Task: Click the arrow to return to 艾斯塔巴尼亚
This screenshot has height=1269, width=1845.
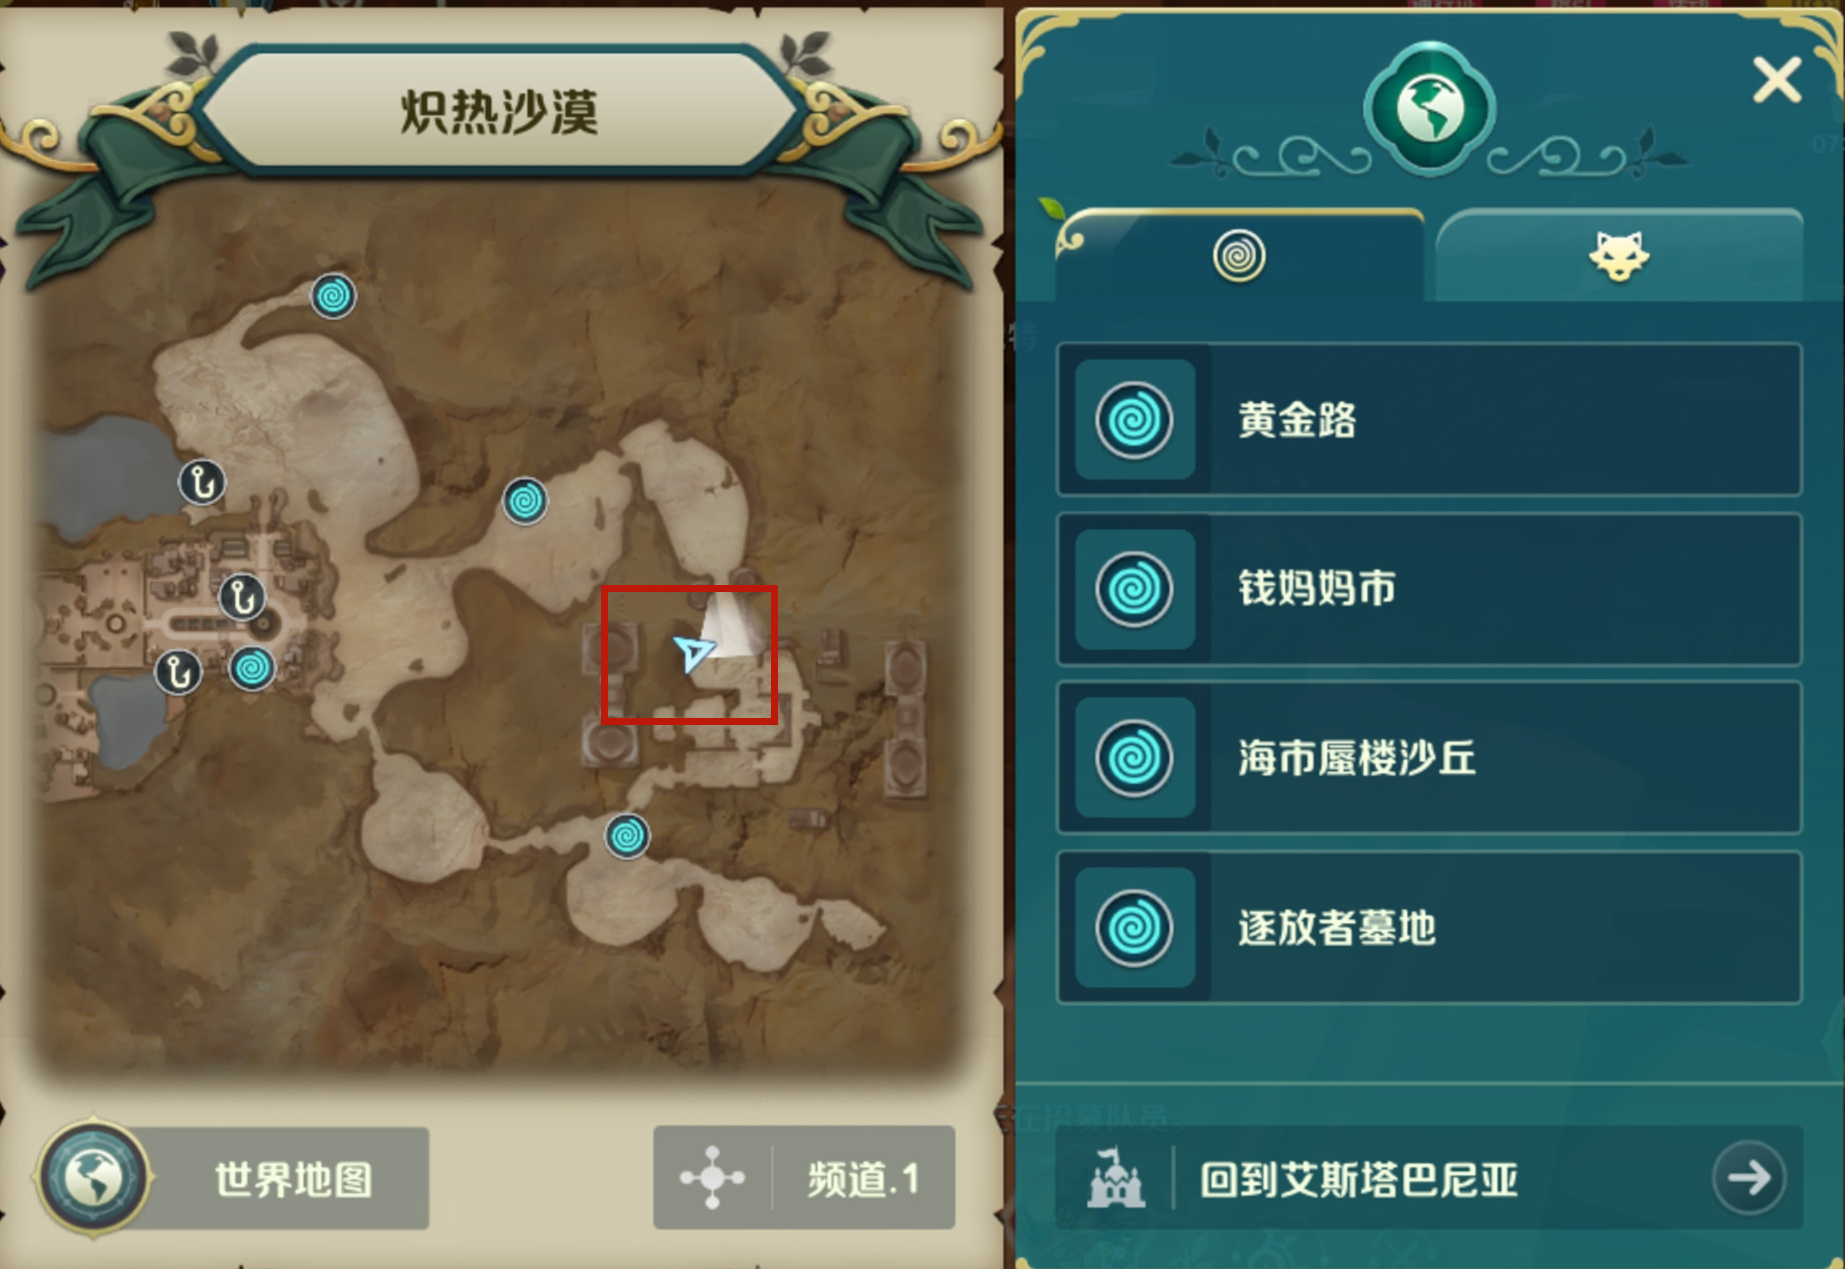Action: point(1749,1178)
